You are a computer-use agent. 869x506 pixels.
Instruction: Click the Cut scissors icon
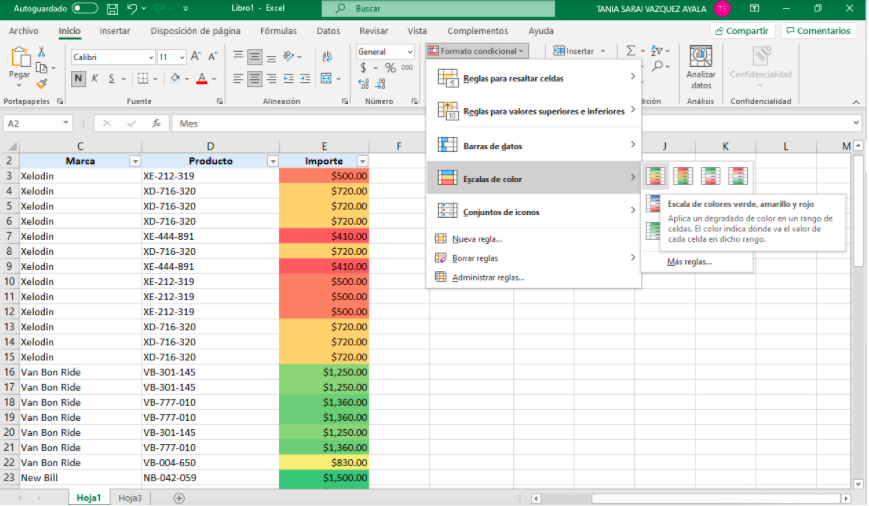tap(42, 52)
